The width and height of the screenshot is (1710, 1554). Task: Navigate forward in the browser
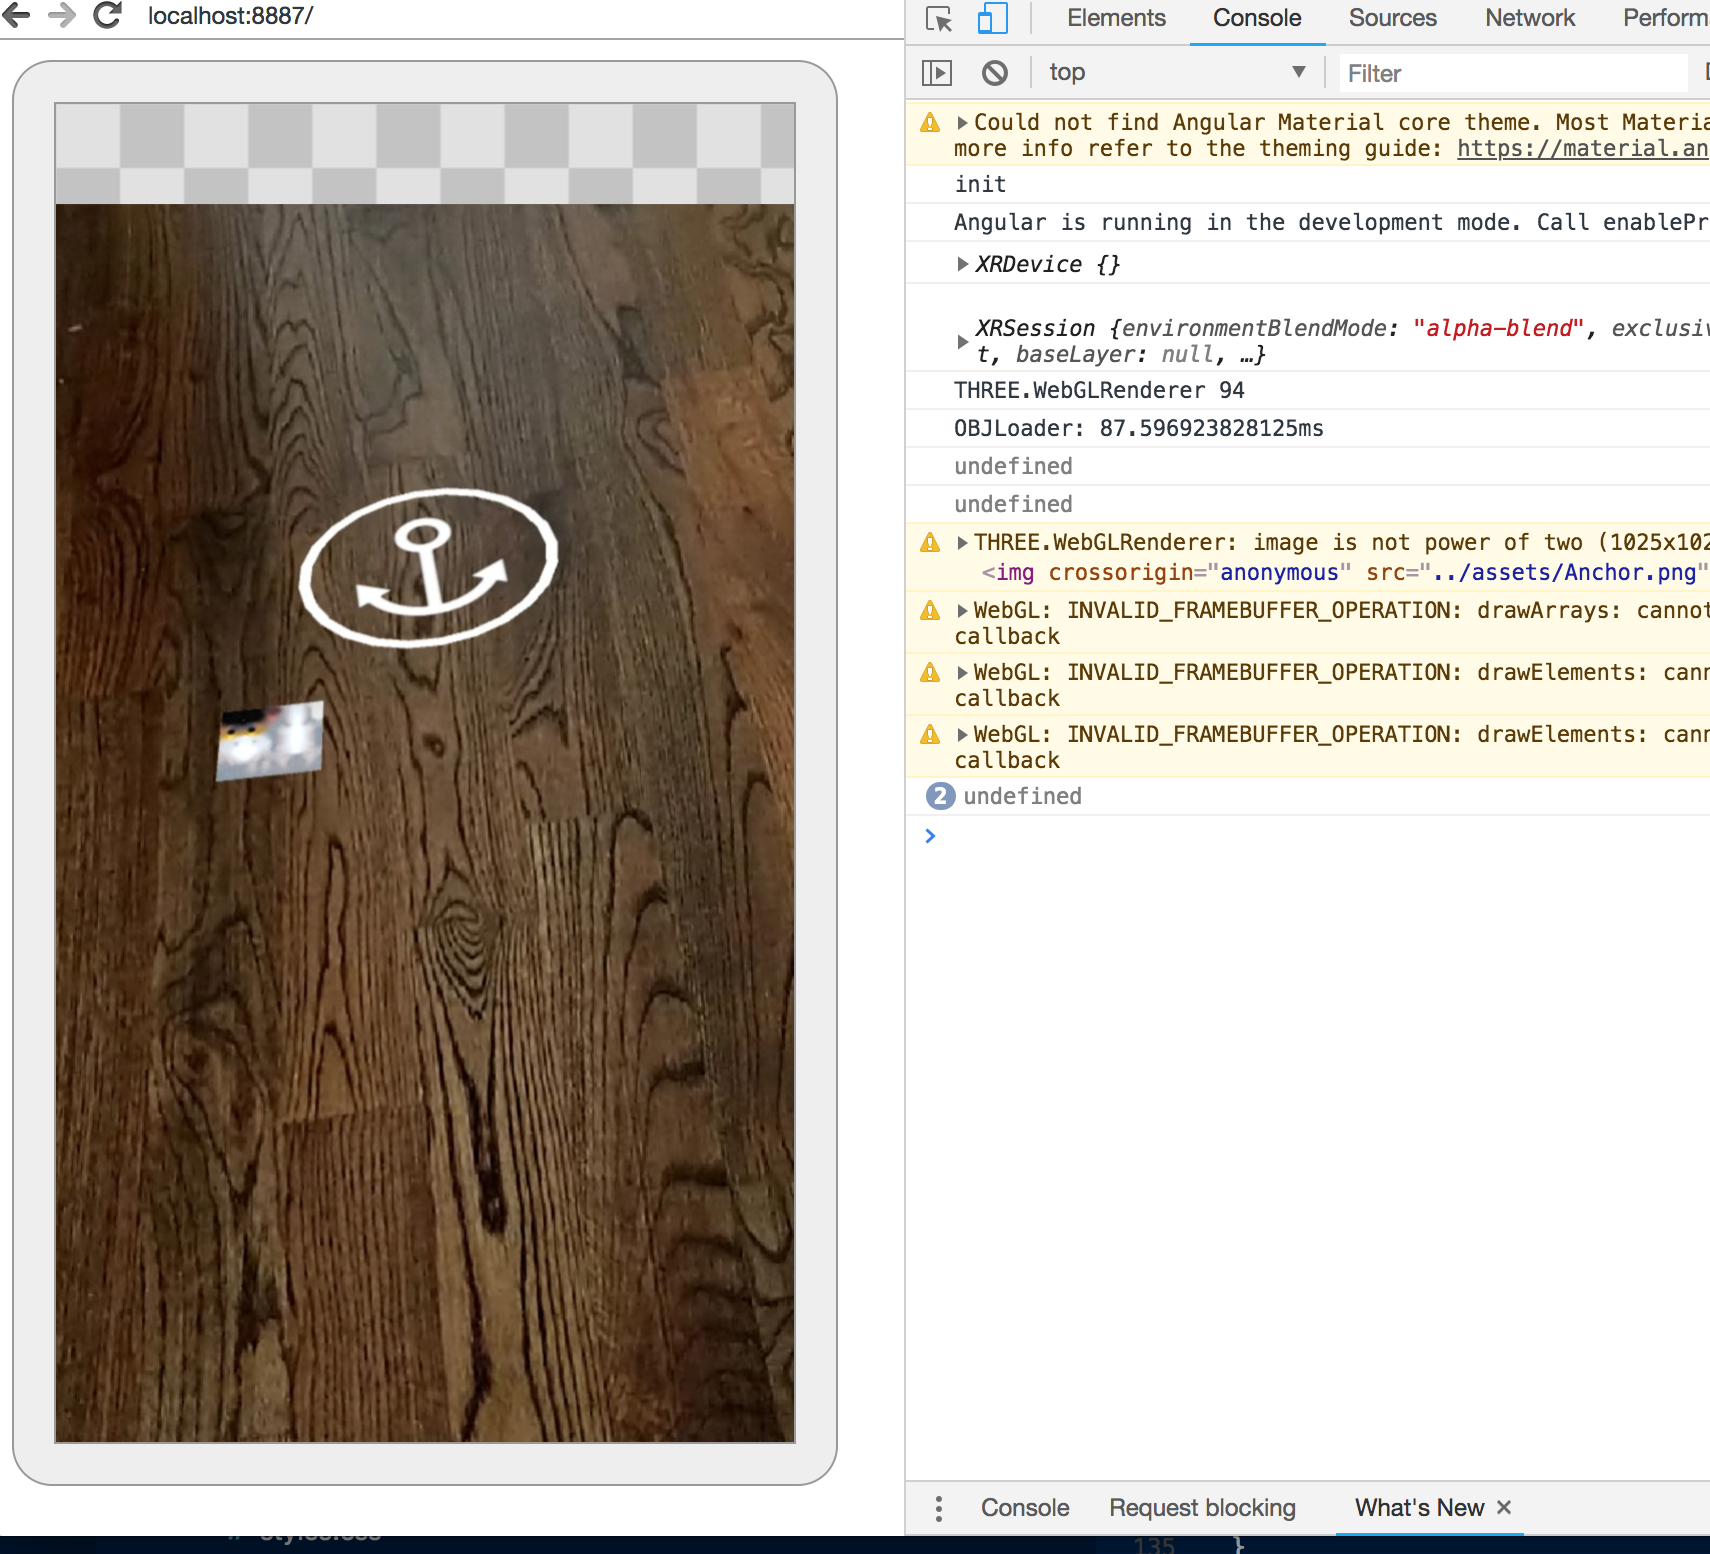(64, 16)
